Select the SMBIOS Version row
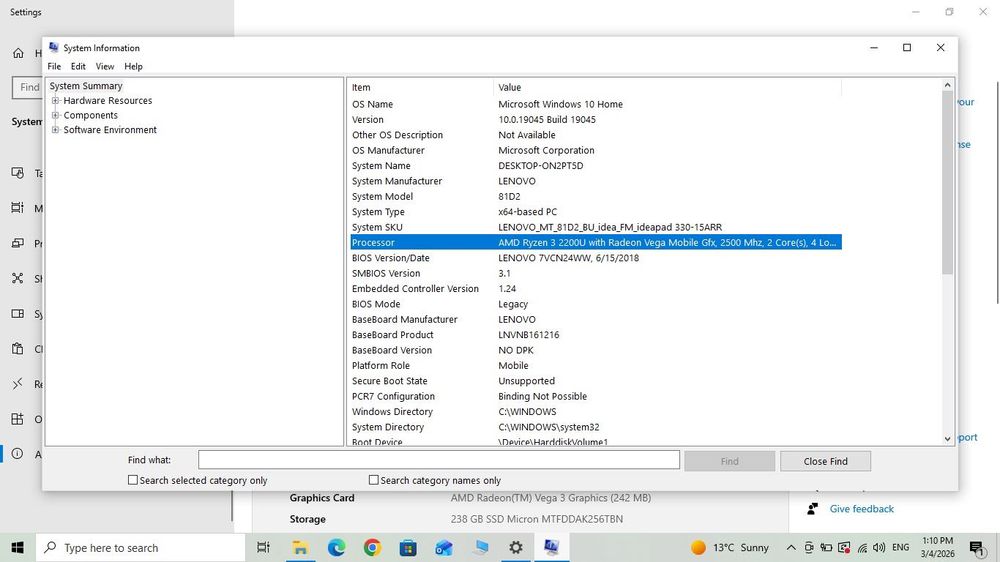Image resolution: width=1000 pixels, height=562 pixels. [596, 273]
